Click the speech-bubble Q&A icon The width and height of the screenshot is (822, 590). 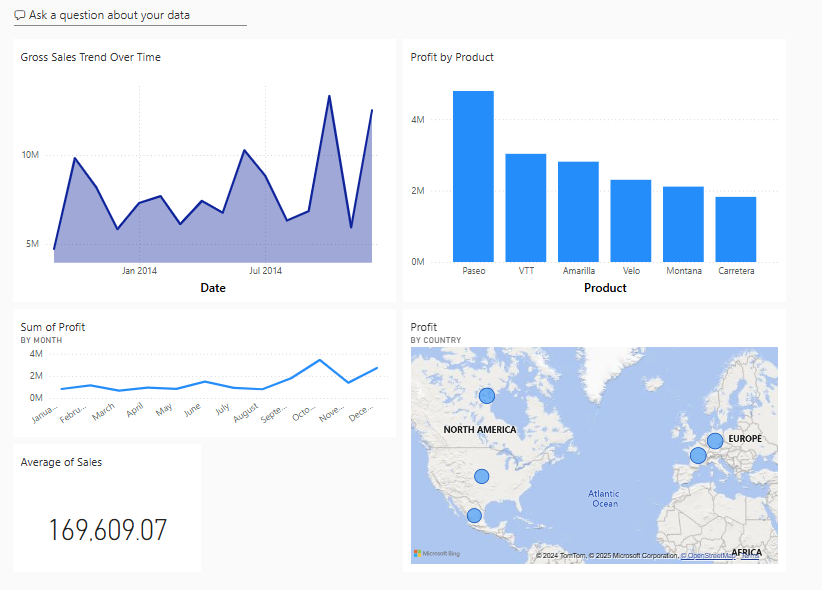pos(18,14)
